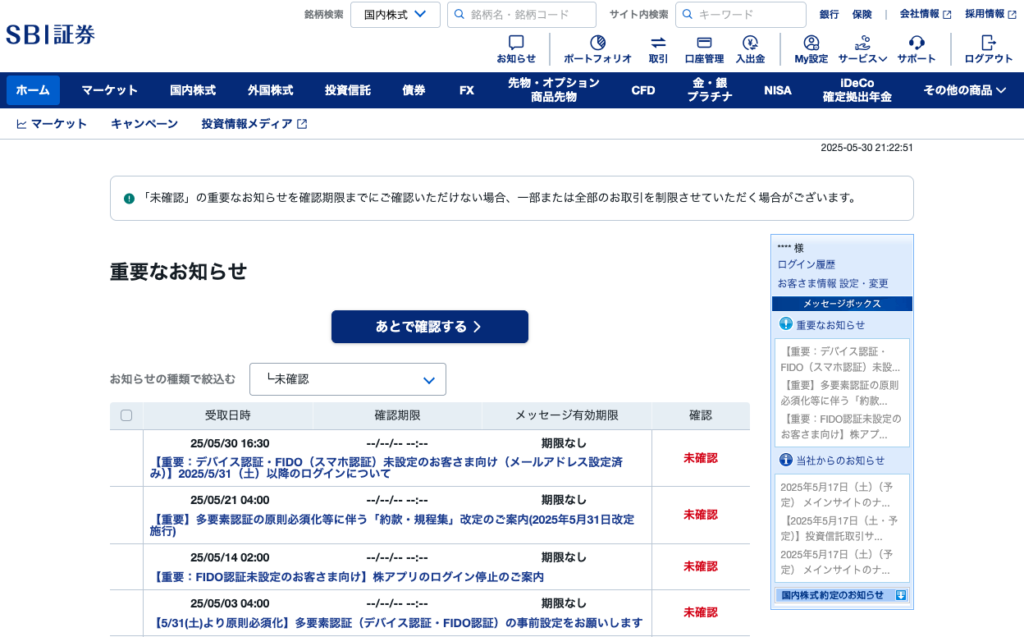Click the 入出金 deposit/withdrawal icon
Image resolution: width=1024 pixels, height=637 pixels.
click(x=750, y=43)
